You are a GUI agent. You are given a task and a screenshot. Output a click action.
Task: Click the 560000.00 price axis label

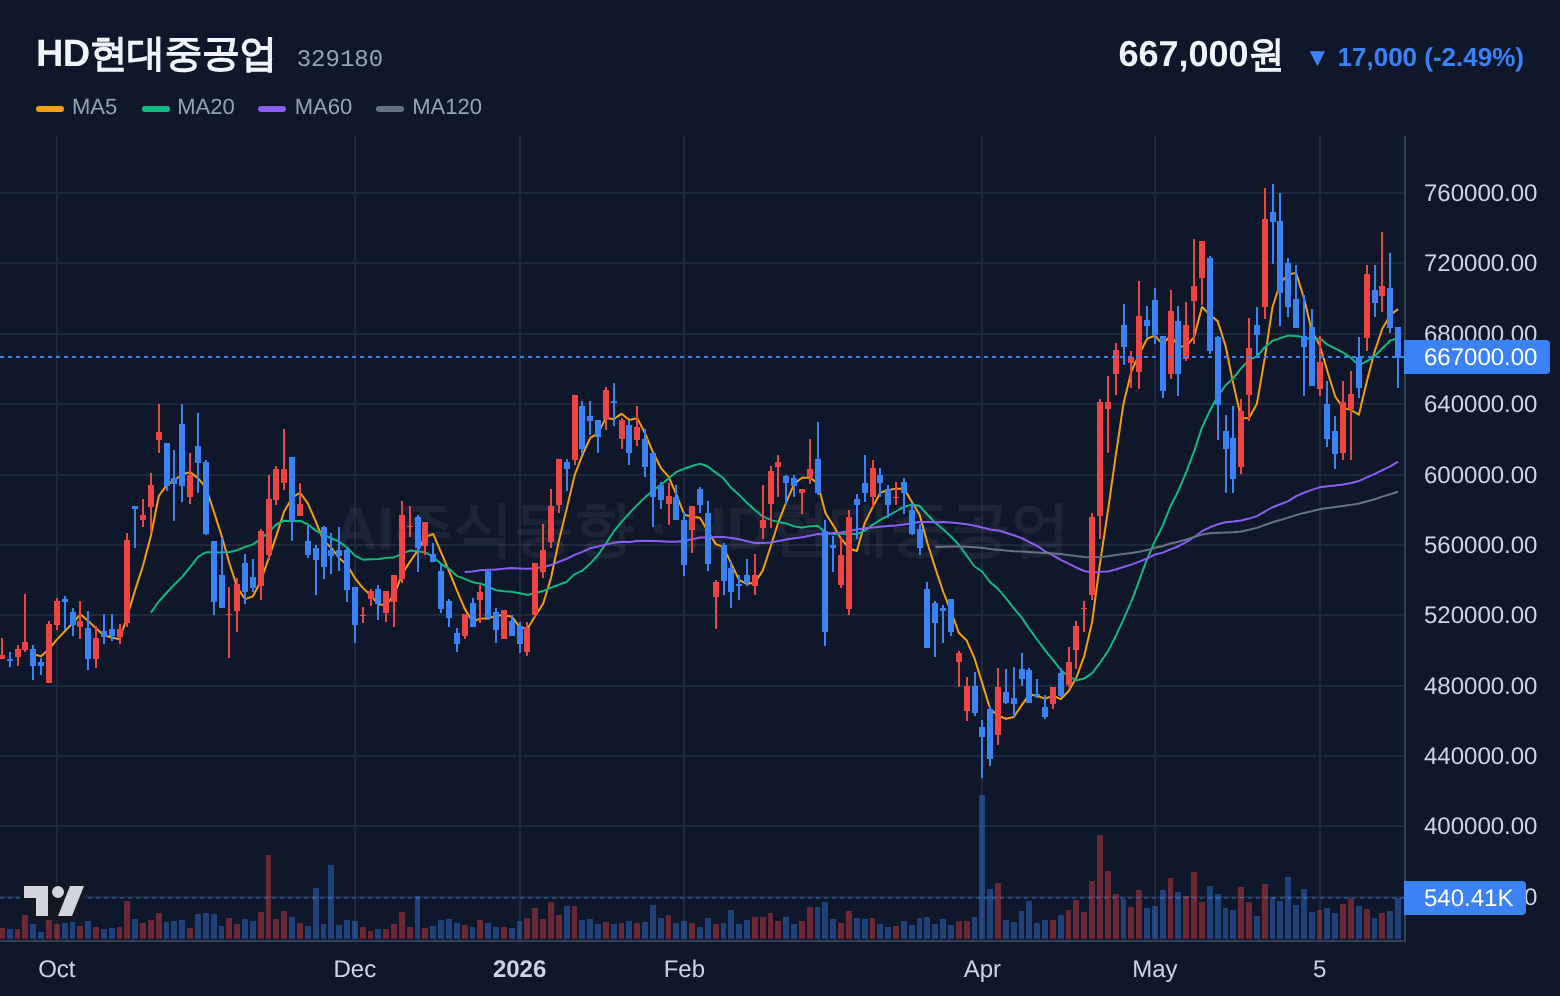pyautogui.click(x=1480, y=545)
